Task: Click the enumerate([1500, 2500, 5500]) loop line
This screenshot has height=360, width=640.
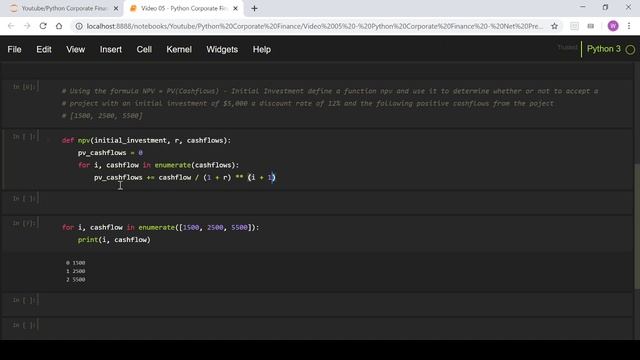Action: (x=160, y=227)
